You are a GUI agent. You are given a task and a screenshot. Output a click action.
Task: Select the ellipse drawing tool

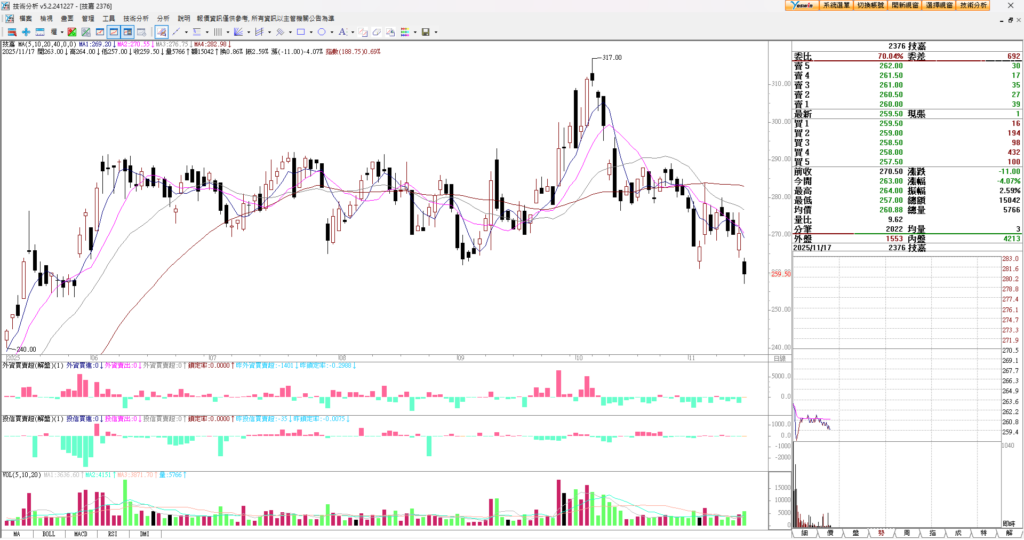tap(322, 32)
